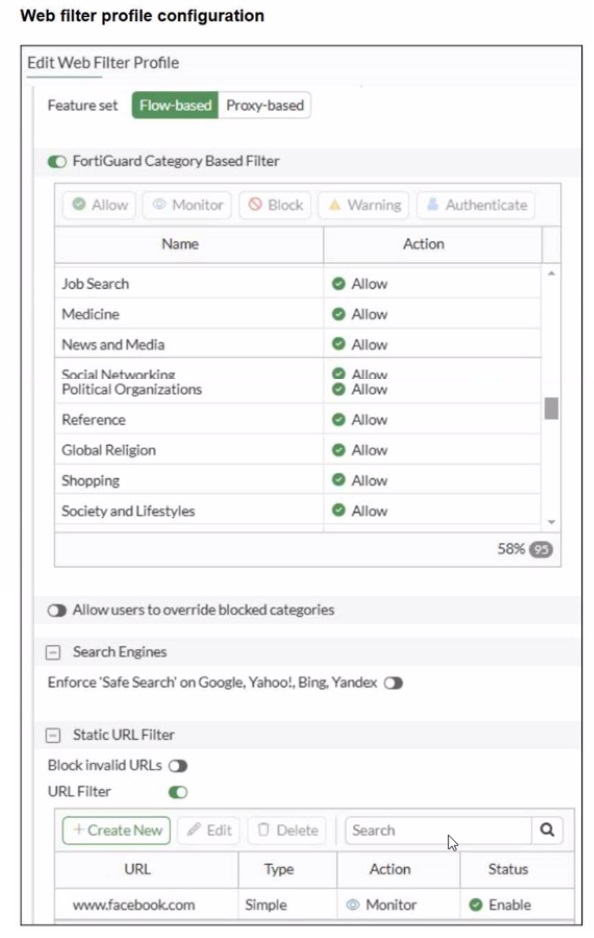The height and width of the screenshot is (938, 594).
Task: Click the magnifier search icon
Action: coord(547,830)
